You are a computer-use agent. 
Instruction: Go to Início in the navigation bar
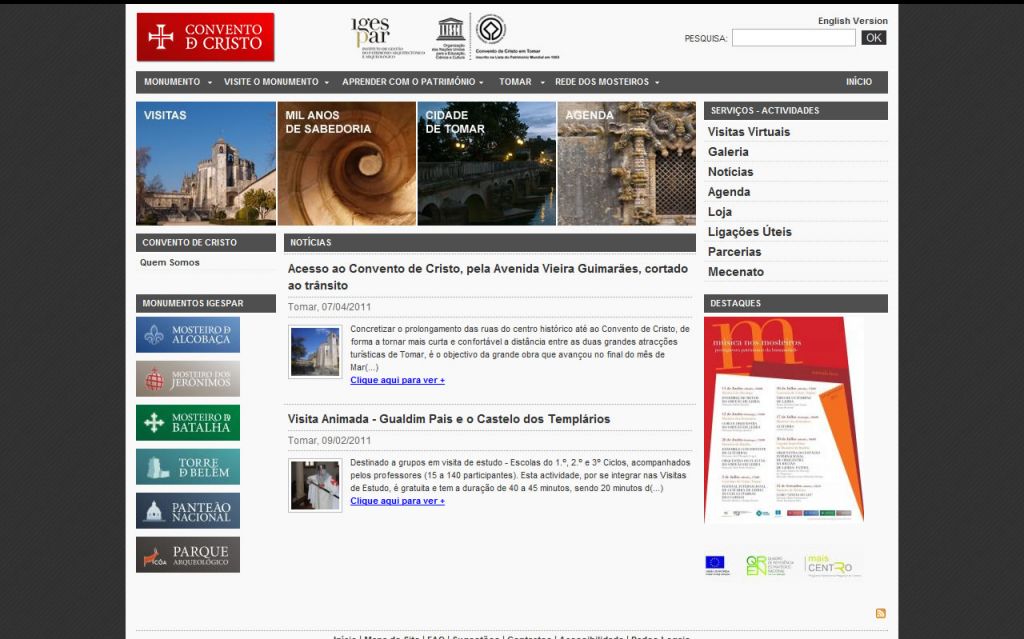[x=858, y=82]
